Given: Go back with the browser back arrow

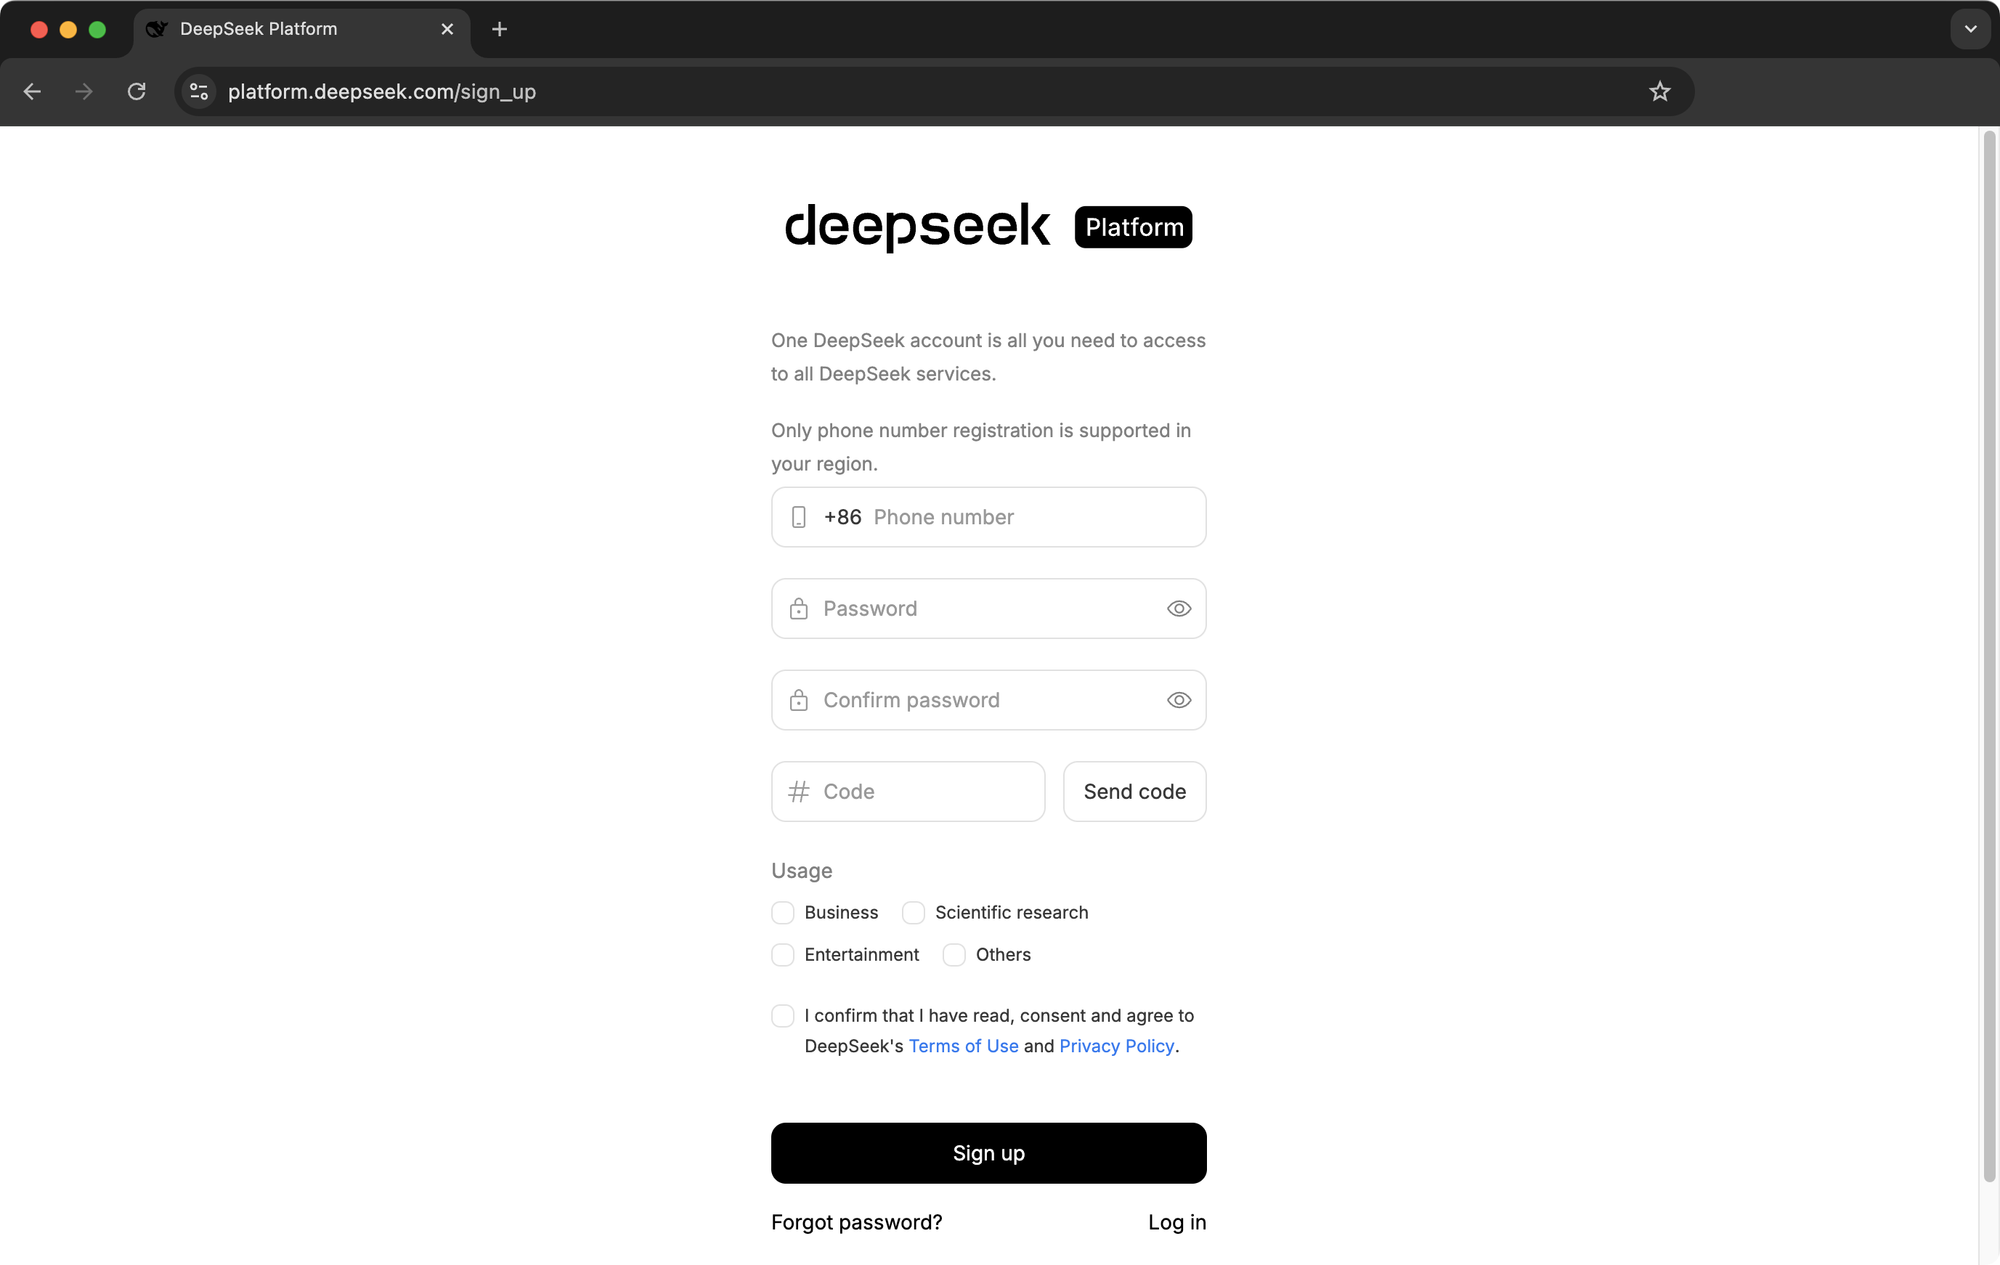Looking at the screenshot, I should (32, 92).
